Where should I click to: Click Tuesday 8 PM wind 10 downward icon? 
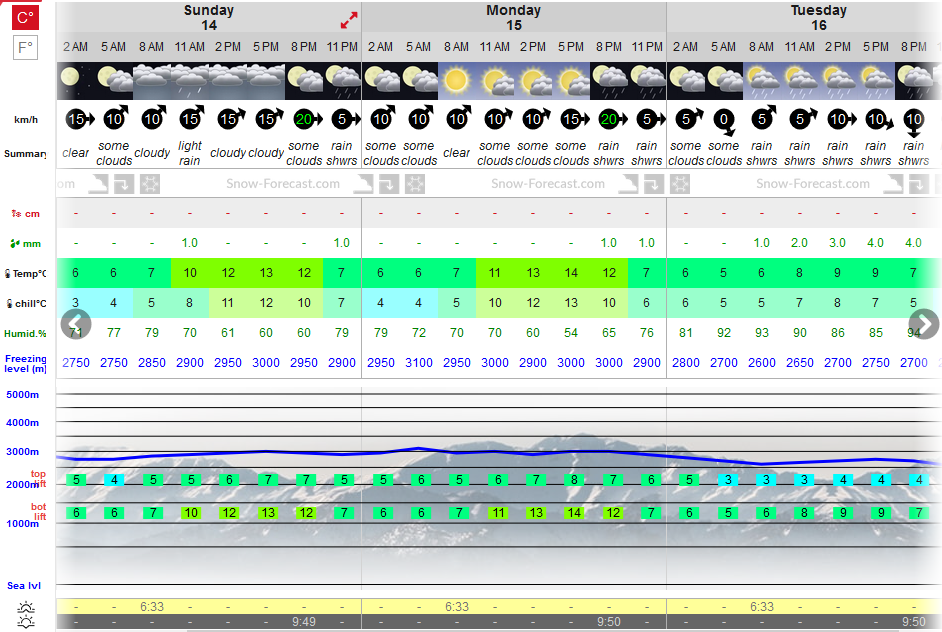click(x=914, y=122)
